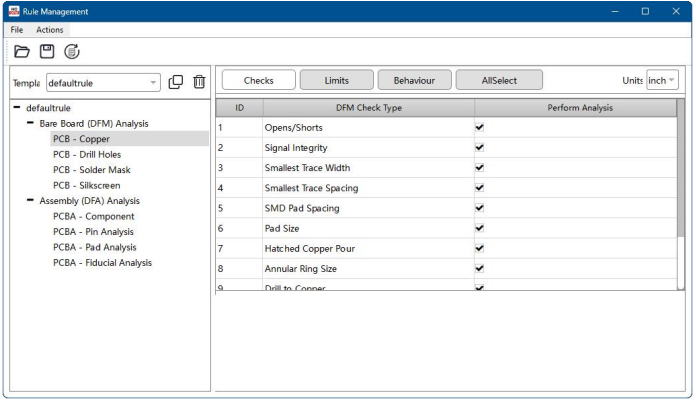
Task: Click the save disk toolbar icon
Action: click(x=46, y=51)
